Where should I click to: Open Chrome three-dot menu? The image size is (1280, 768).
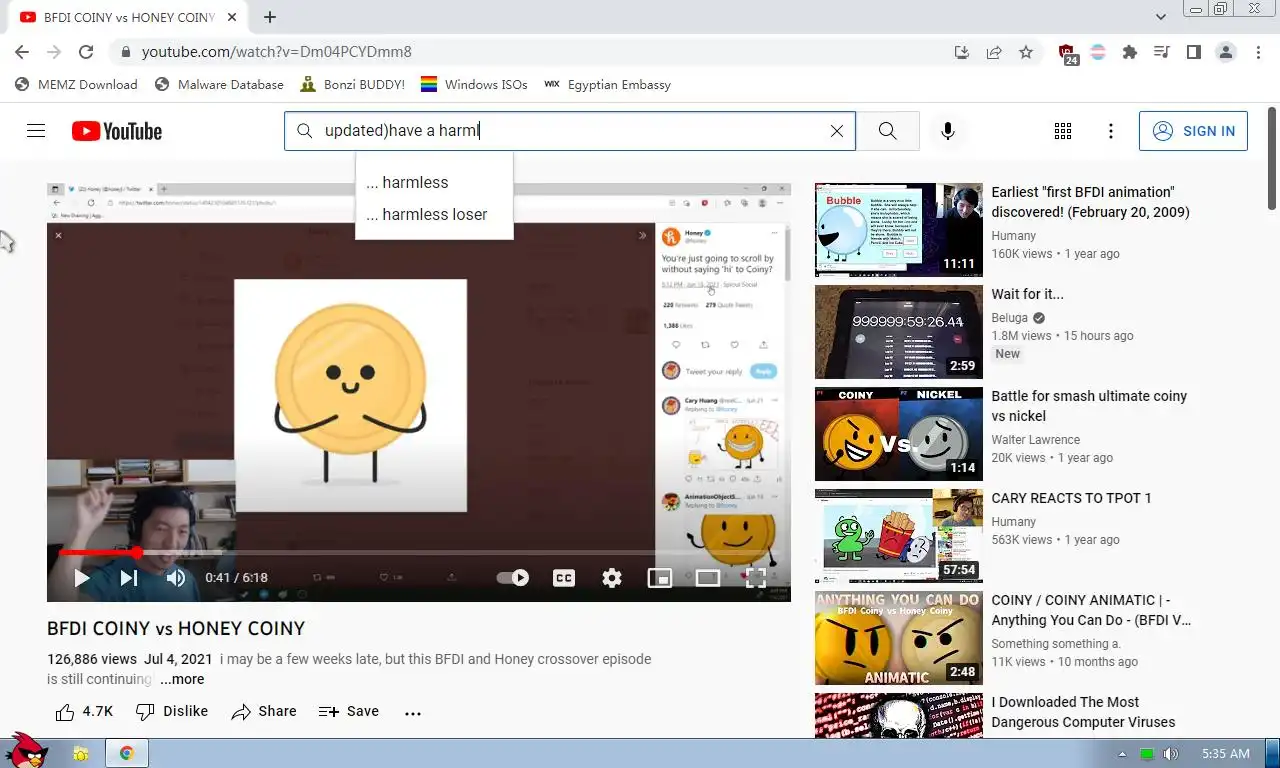coord(1258,52)
